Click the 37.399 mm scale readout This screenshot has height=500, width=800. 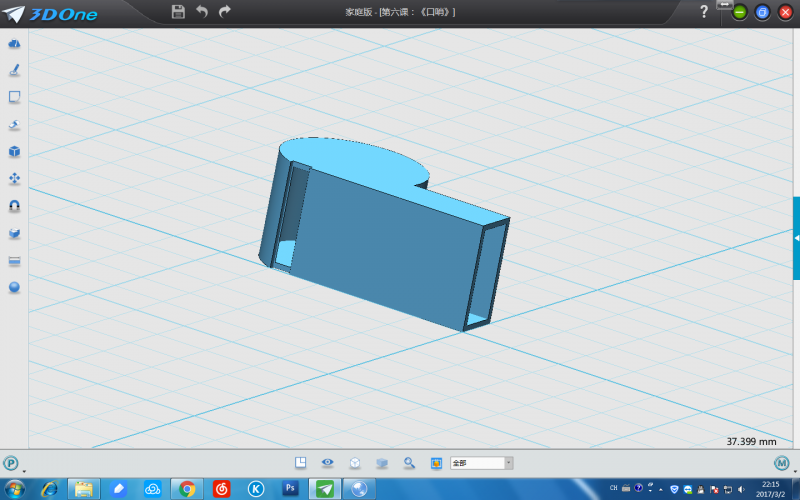click(751, 441)
